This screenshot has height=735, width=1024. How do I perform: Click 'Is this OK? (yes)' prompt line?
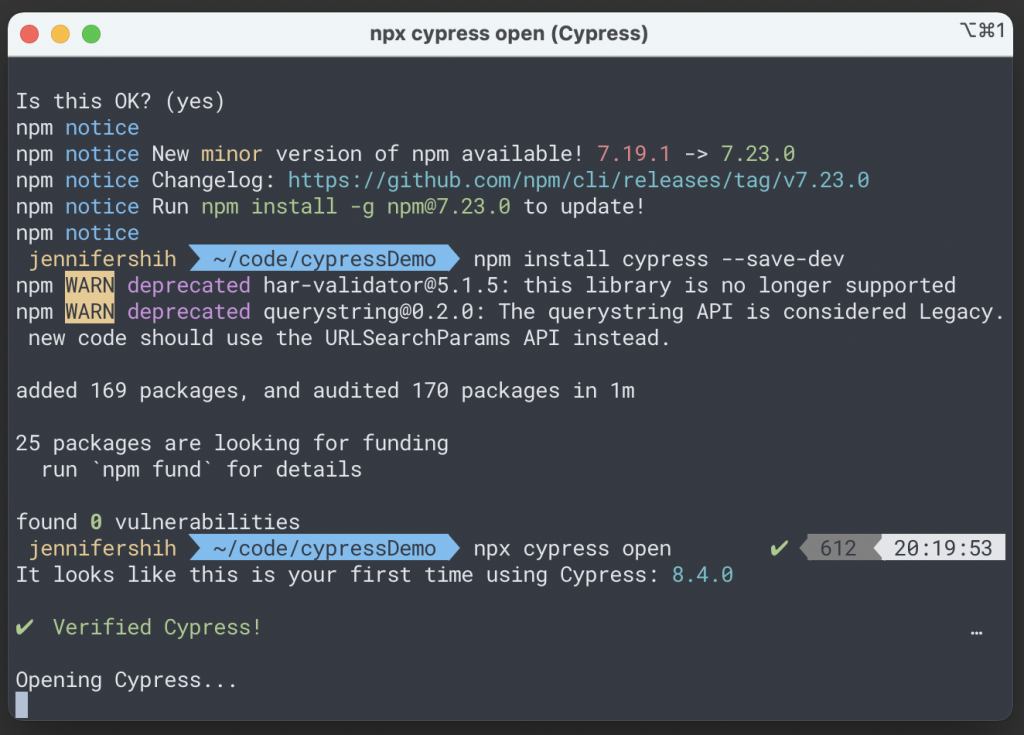pos(120,101)
